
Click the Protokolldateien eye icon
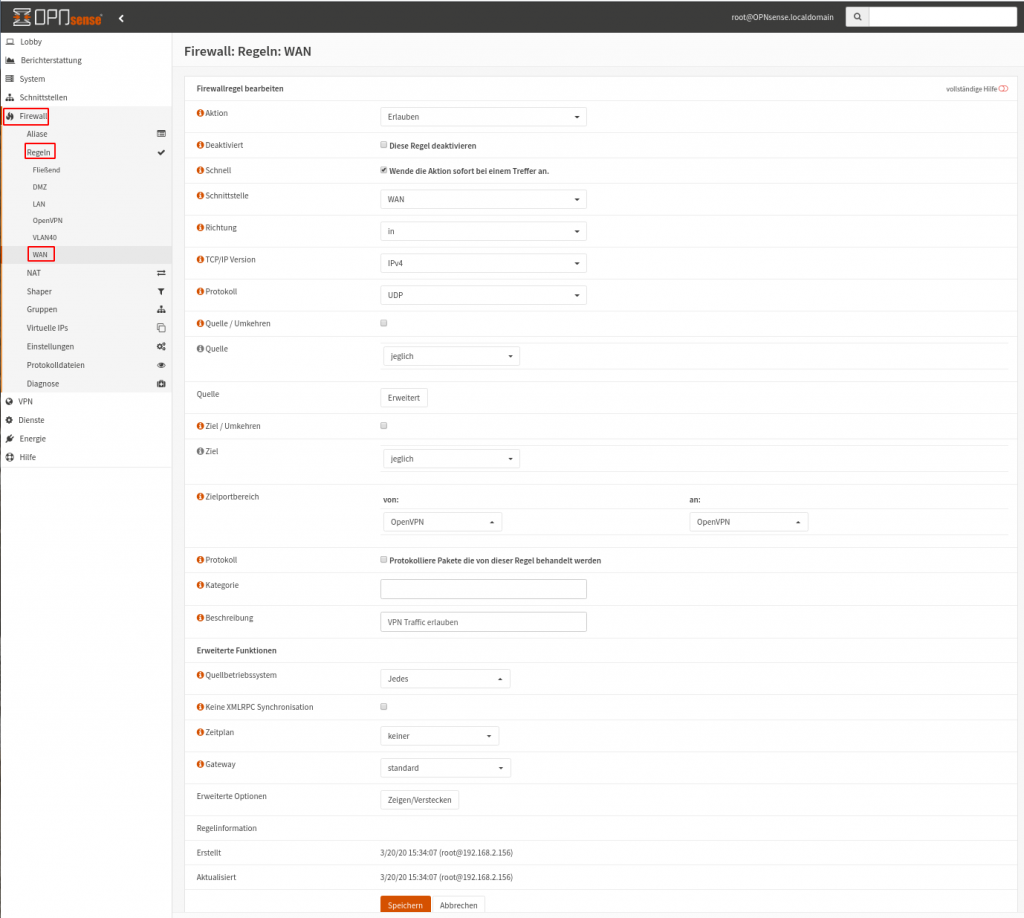tap(160, 364)
